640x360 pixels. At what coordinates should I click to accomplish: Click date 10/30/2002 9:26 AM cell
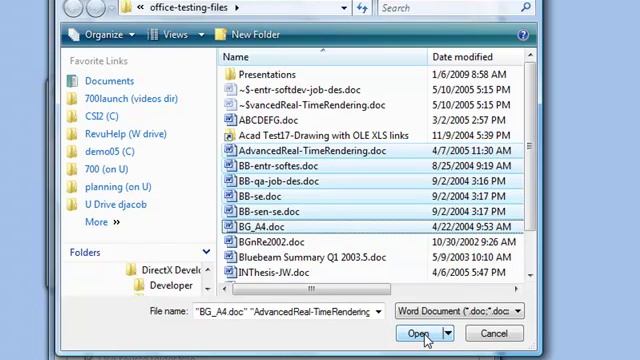point(474,242)
